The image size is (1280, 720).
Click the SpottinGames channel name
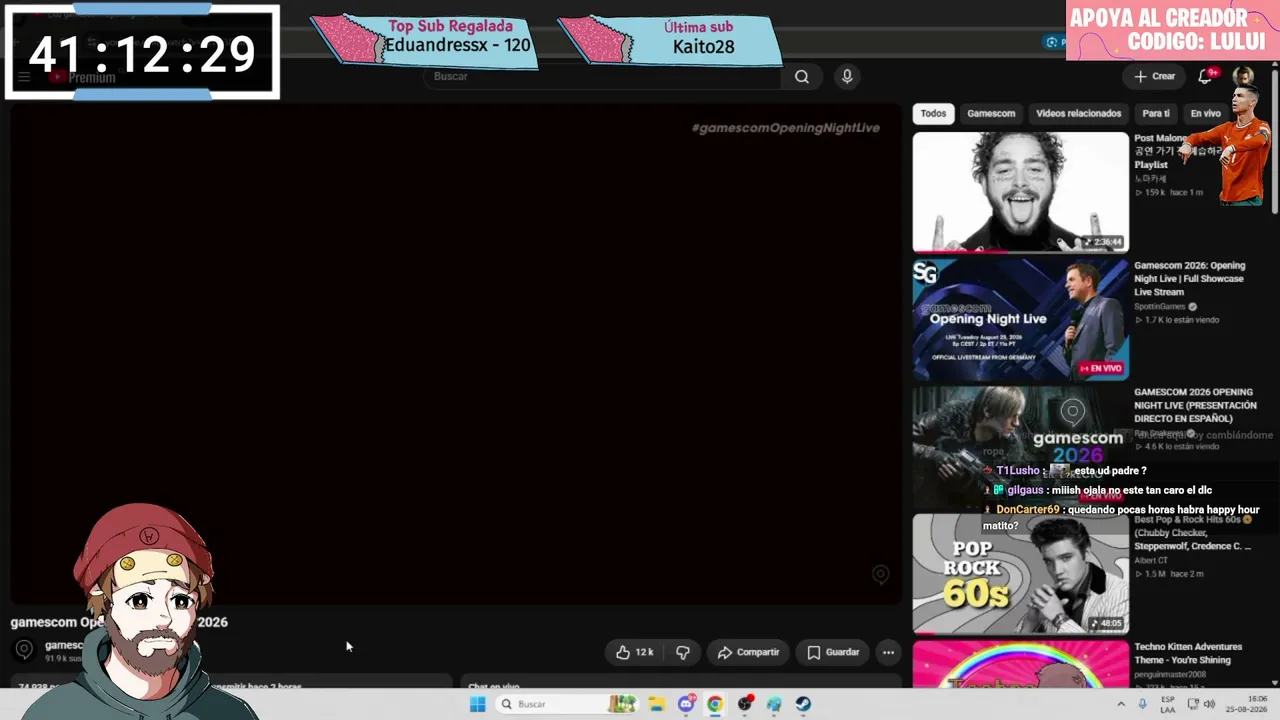1160,307
